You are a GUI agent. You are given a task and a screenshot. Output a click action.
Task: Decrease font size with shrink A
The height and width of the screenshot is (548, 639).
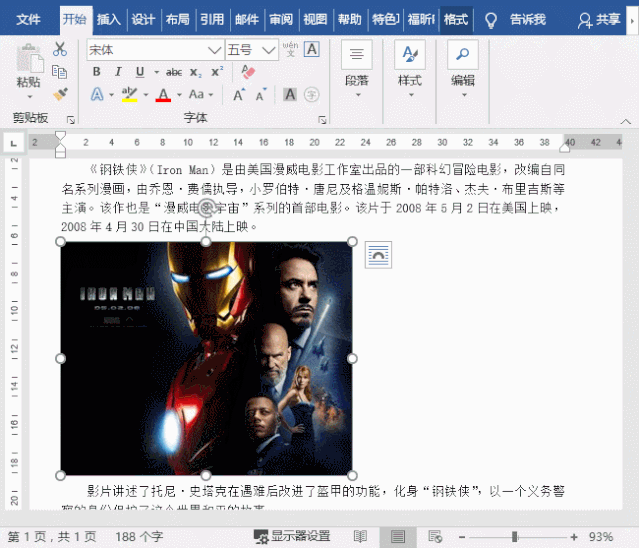(x=260, y=95)
